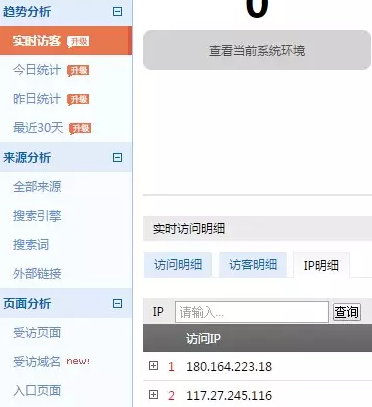The image size is (372, 407).
Task: Open 受访域名 report
Action: [37, 361]
